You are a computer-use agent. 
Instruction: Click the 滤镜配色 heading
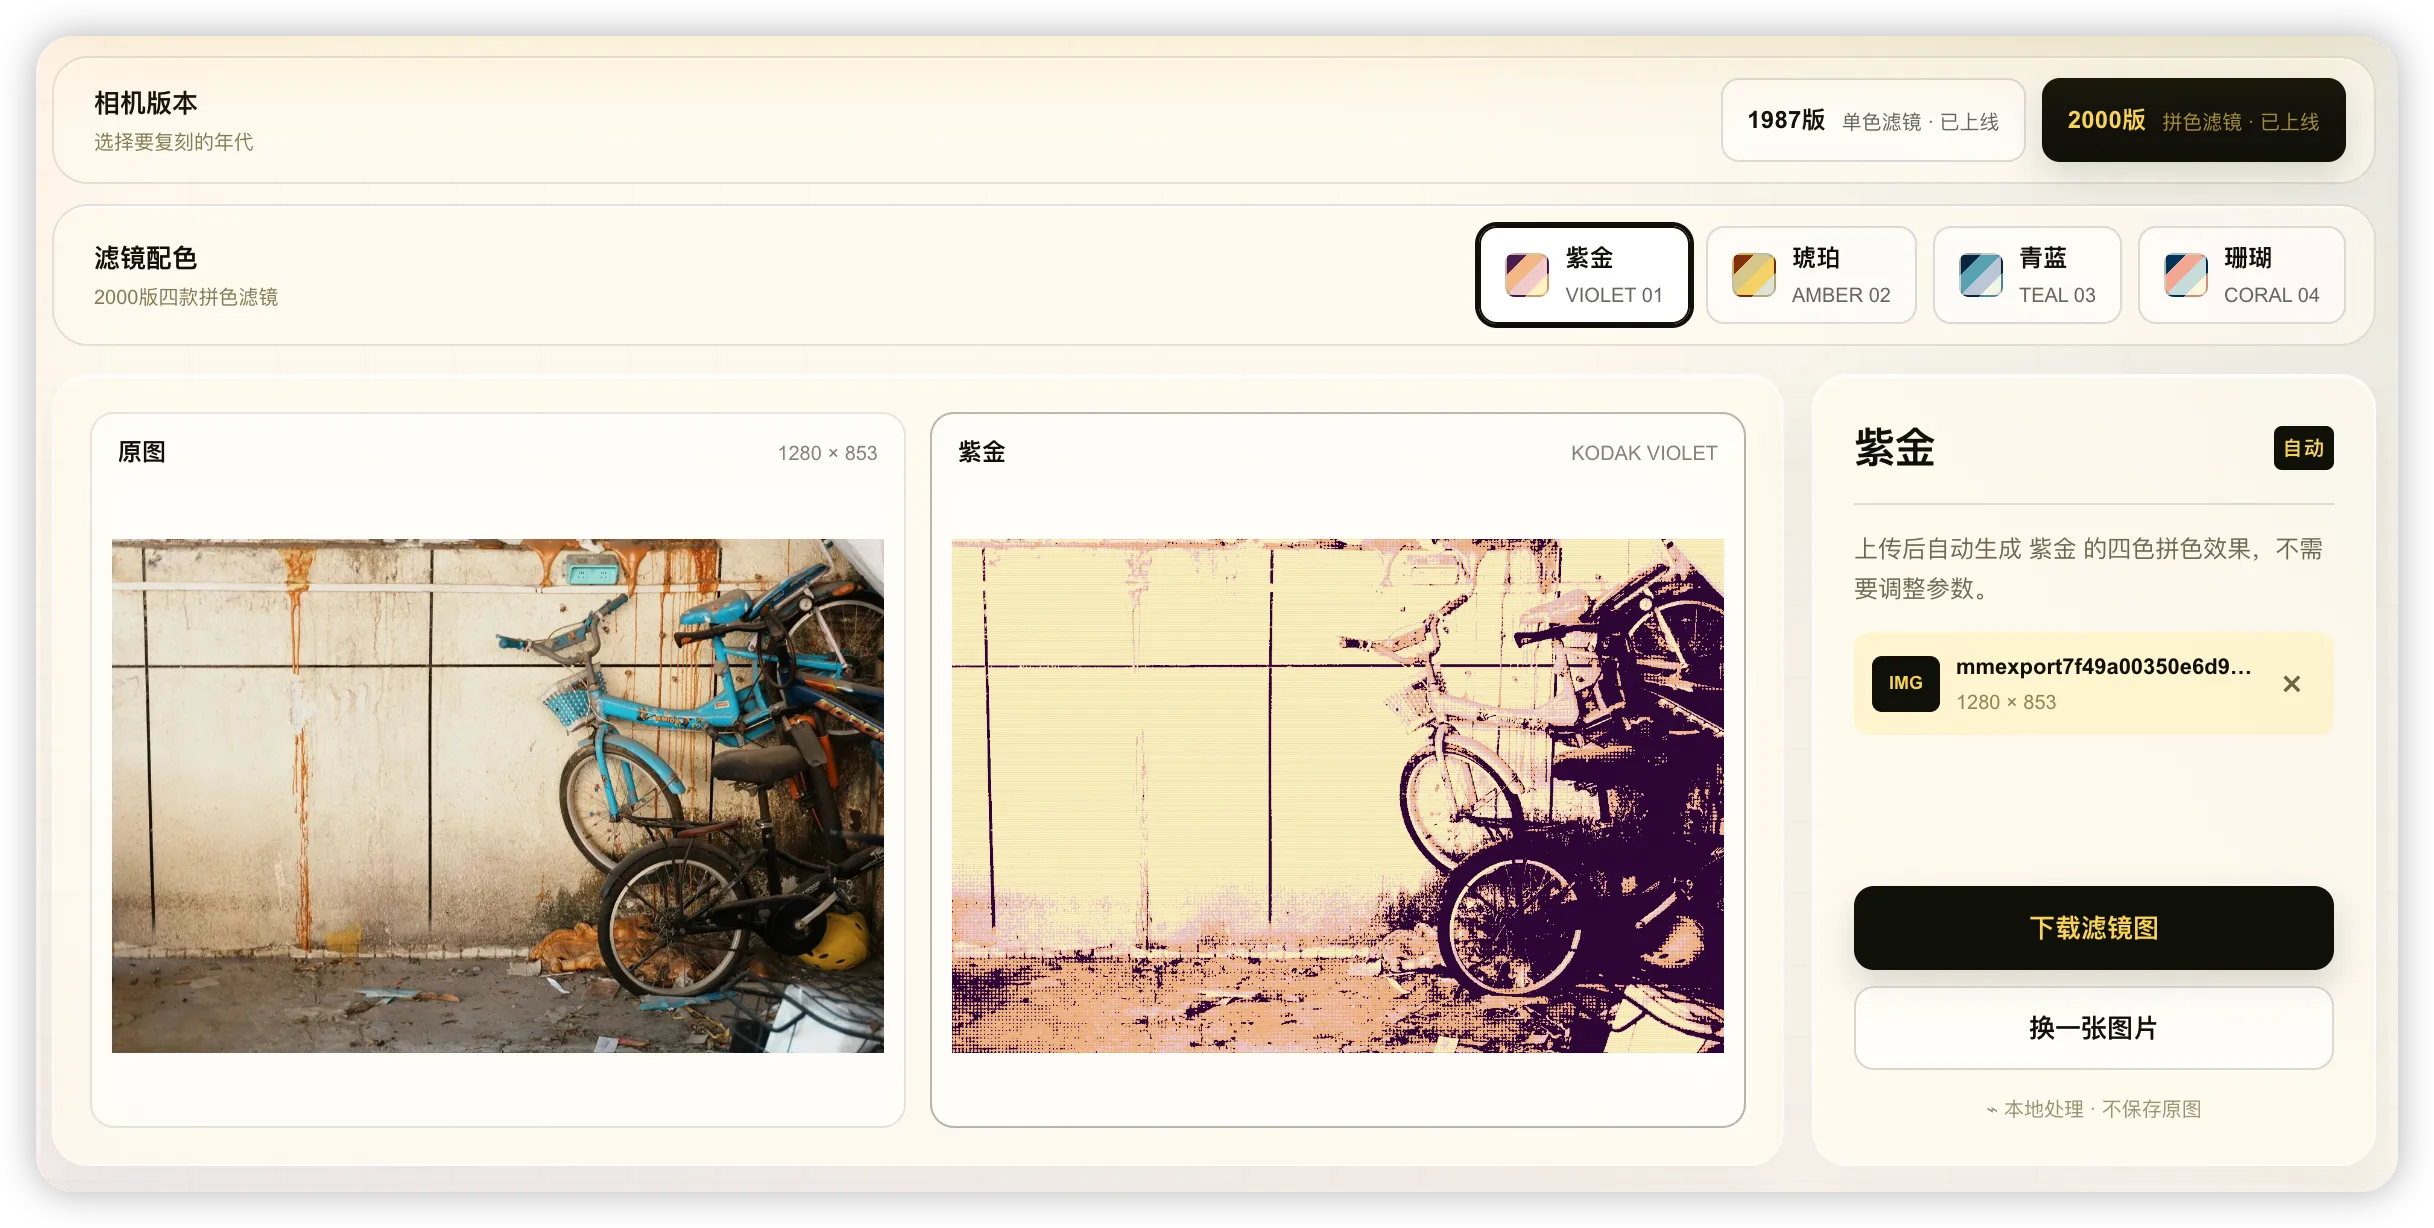[146, 258]
